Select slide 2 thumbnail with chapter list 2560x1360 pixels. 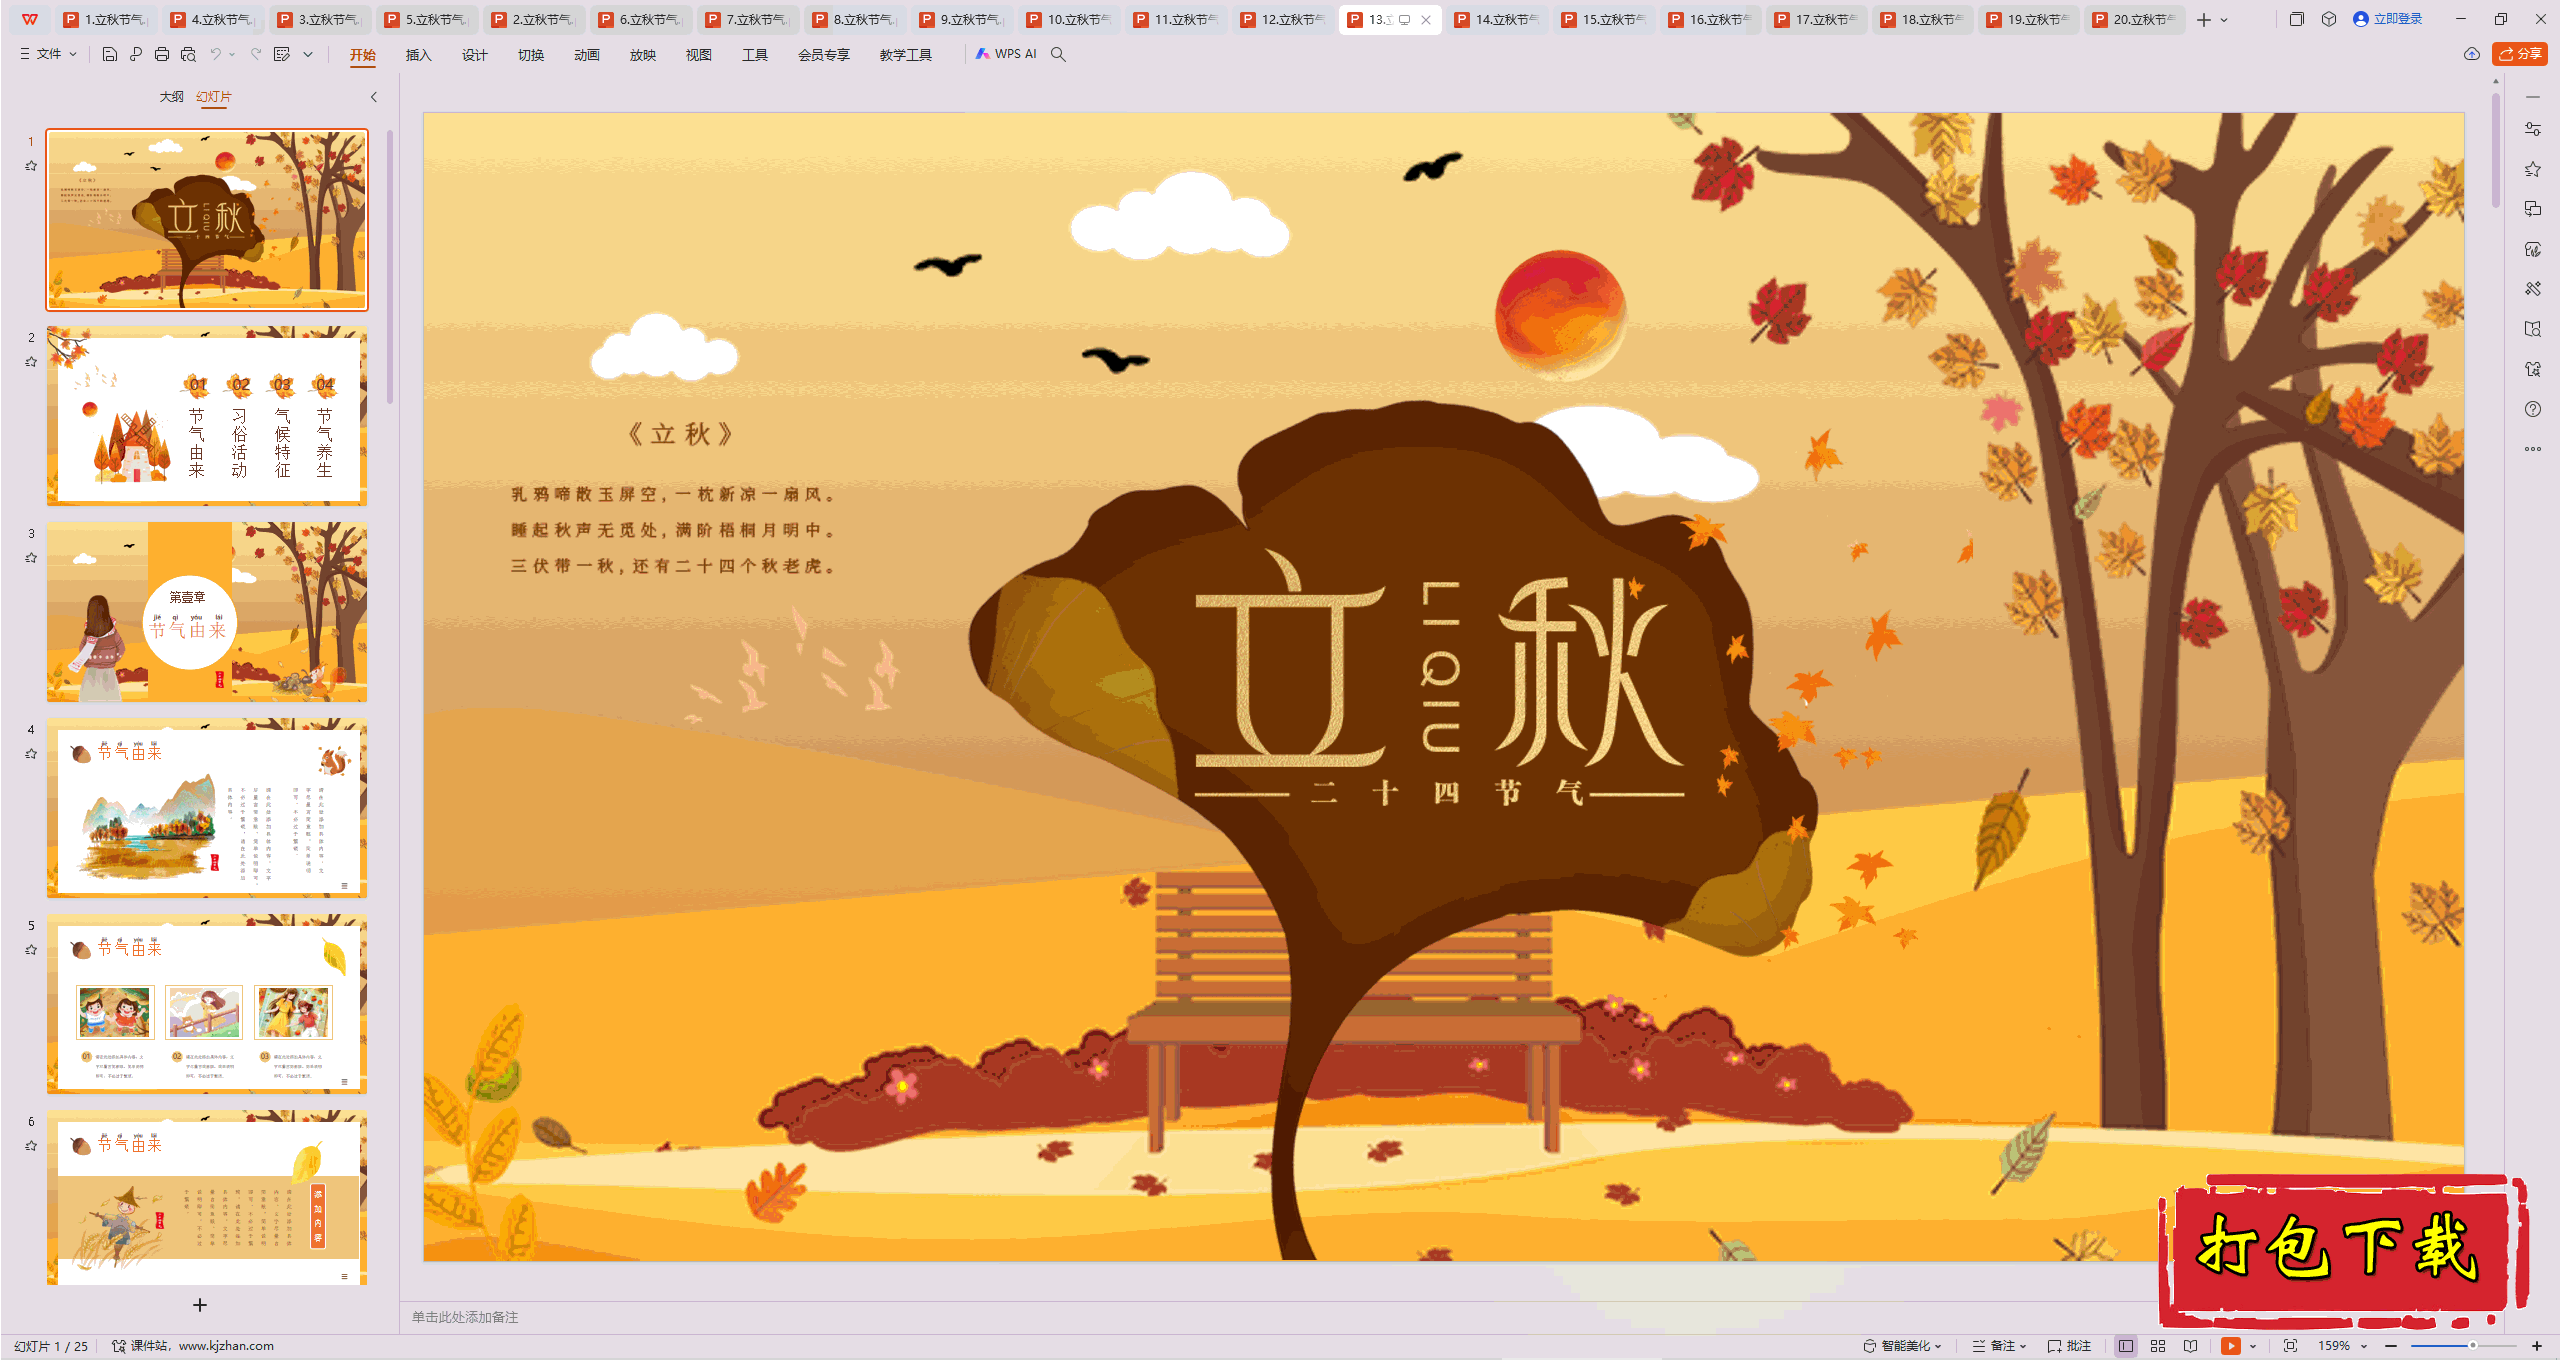pos(207,415)
